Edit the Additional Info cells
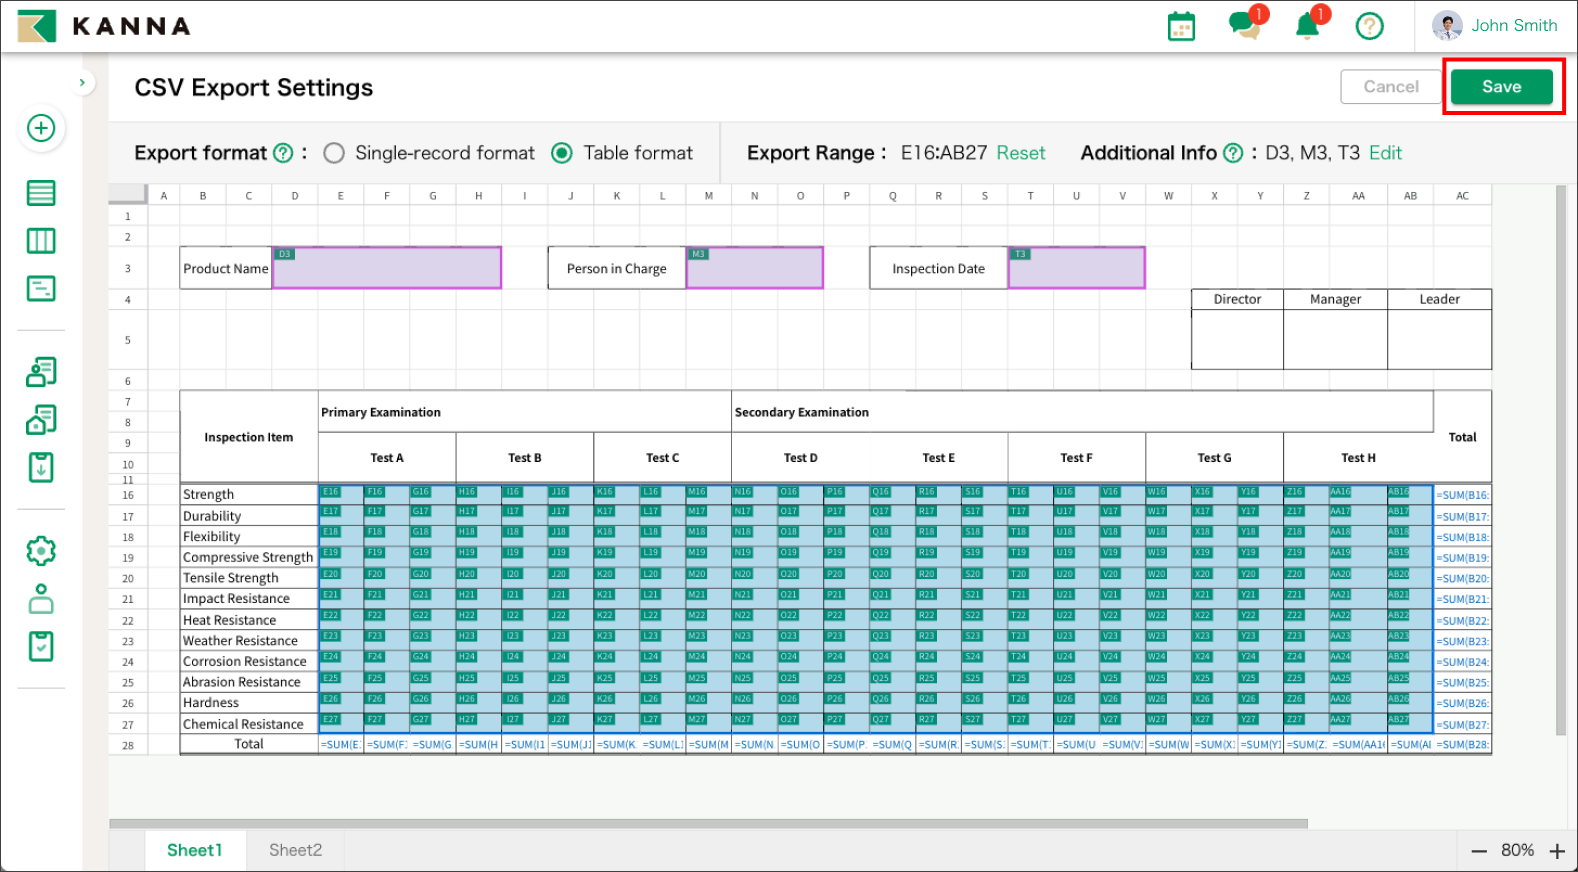This screenshot has width=1578, height=872. [1385, 153]
